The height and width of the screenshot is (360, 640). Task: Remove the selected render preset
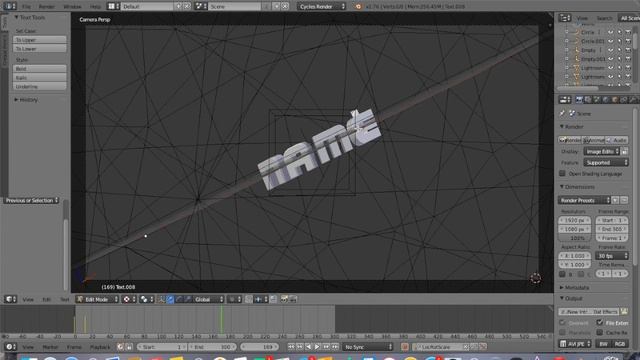[624, 200]
